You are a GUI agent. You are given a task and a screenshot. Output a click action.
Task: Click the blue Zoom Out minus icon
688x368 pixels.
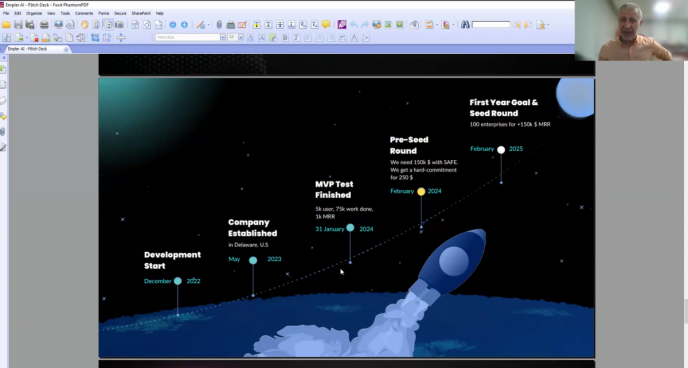(x=173, y=25)
